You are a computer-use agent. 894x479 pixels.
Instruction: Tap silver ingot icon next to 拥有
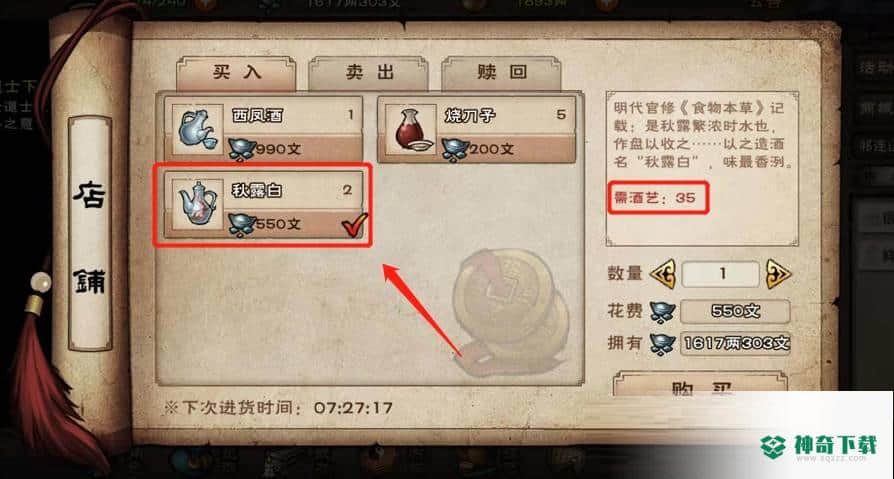[x=663, y=344]
